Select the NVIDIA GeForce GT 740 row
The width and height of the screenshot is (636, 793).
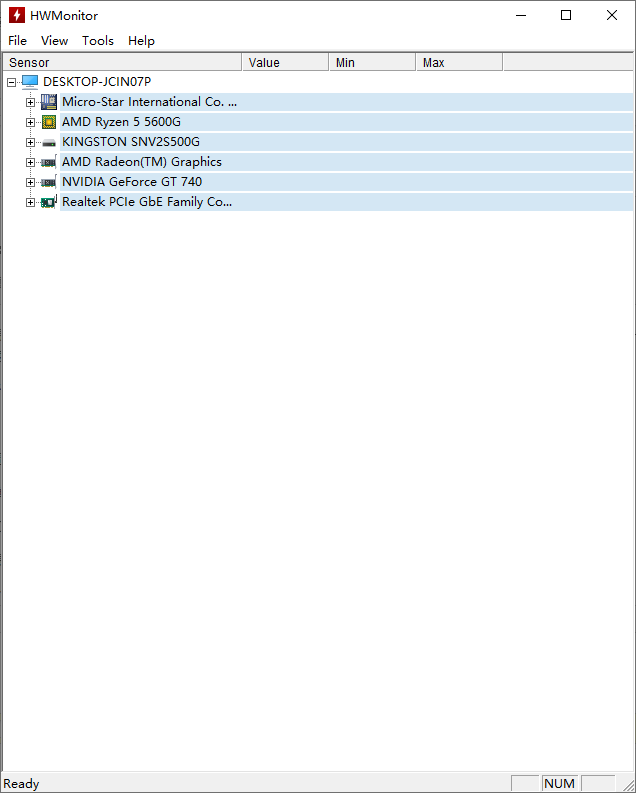pyautogui.click(x=346, y=182)
